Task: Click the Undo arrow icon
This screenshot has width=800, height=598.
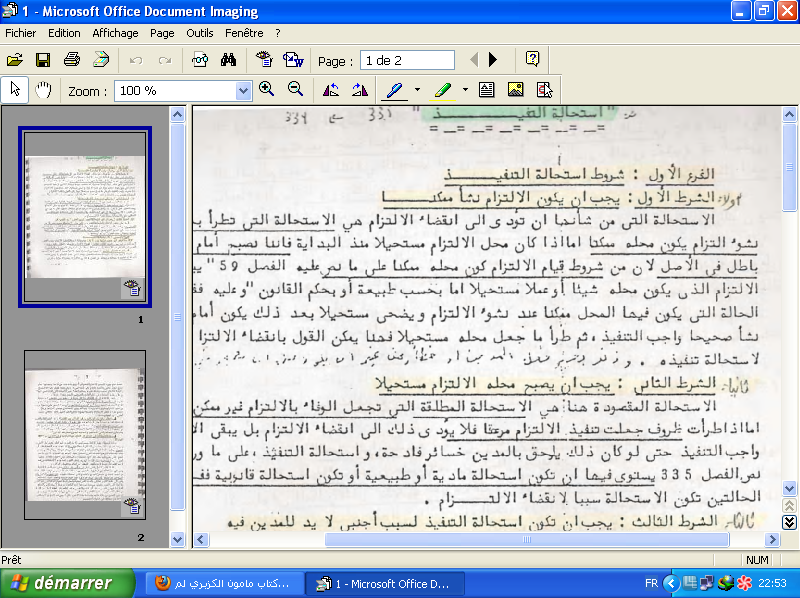Action: coord(136,60)
